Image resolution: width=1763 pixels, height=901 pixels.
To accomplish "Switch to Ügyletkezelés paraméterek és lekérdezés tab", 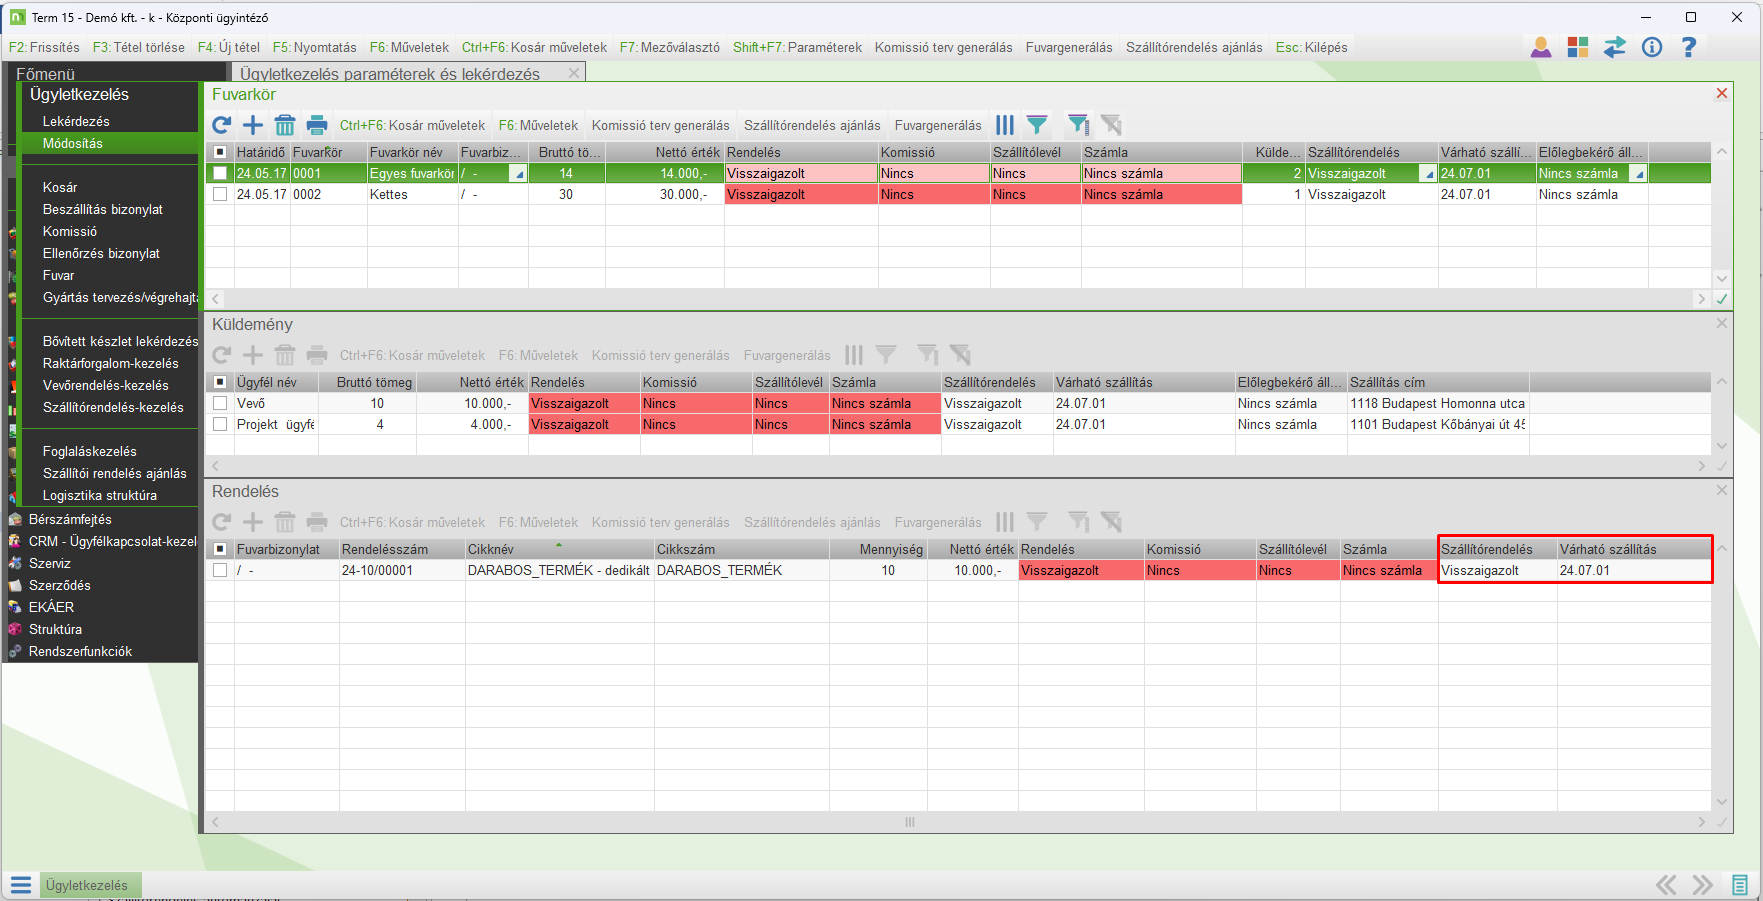I will coord(390,73).
